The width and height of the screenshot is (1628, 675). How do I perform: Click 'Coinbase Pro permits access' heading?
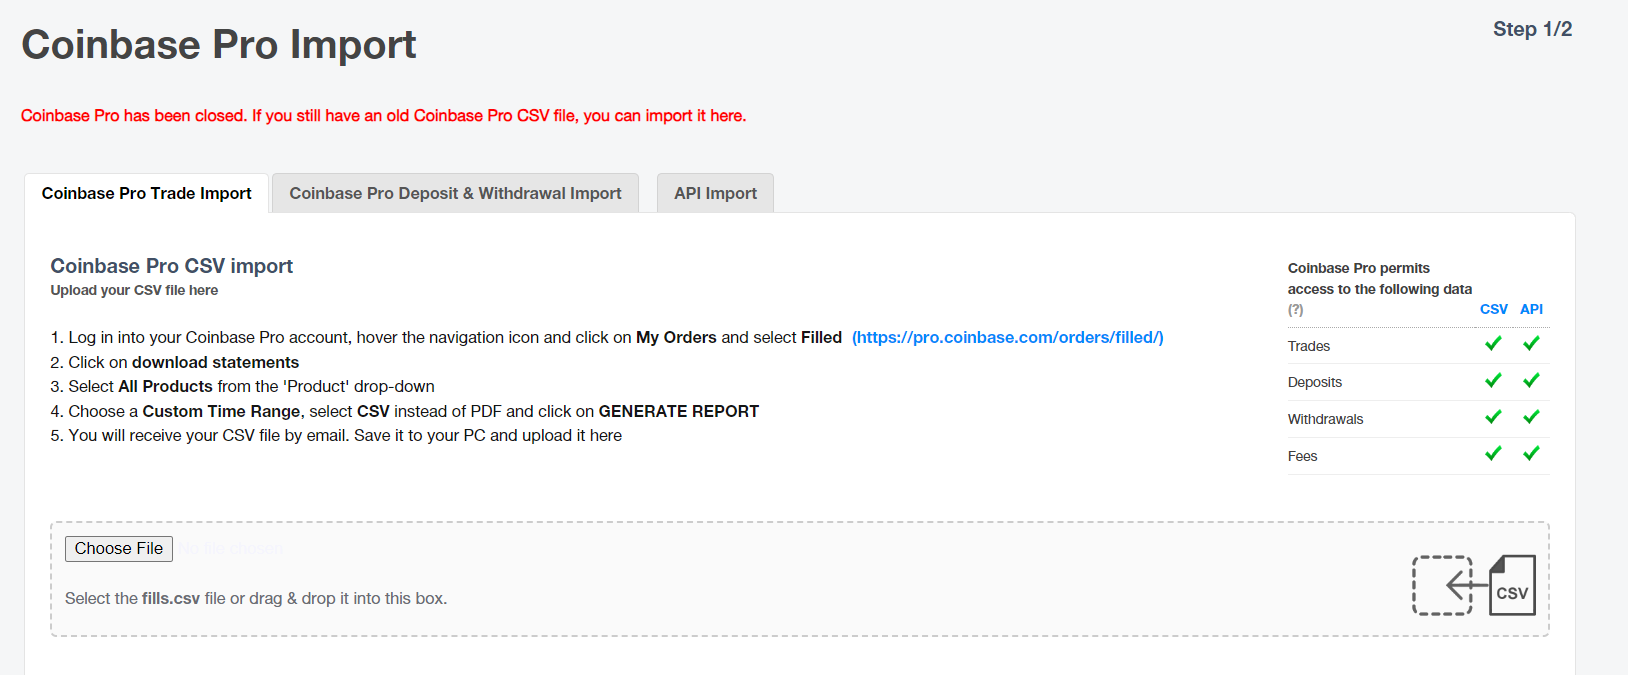[x=1380, y=279]
